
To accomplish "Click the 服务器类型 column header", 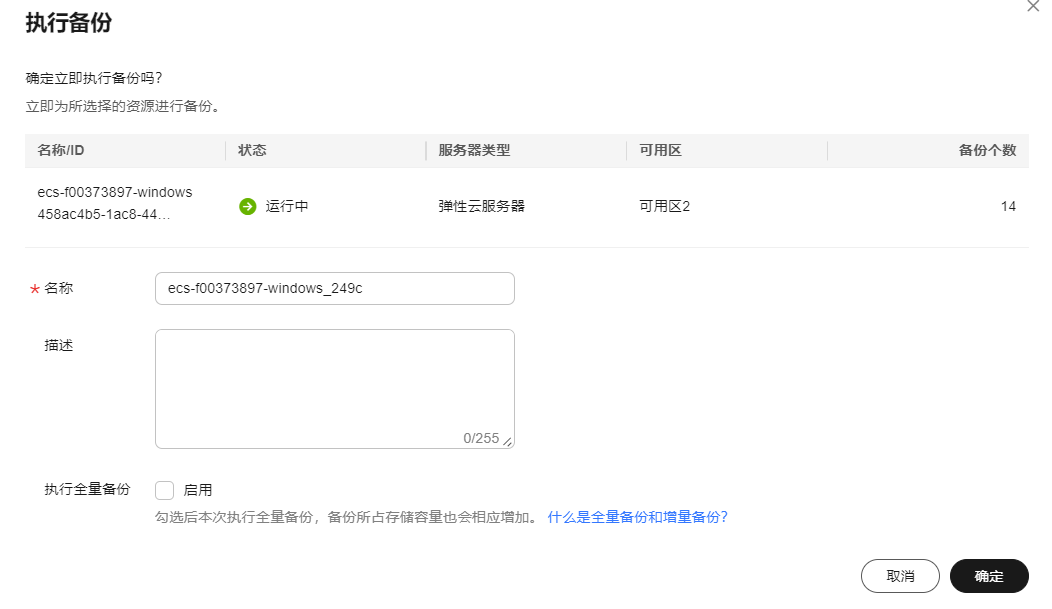I will point(474,150).
